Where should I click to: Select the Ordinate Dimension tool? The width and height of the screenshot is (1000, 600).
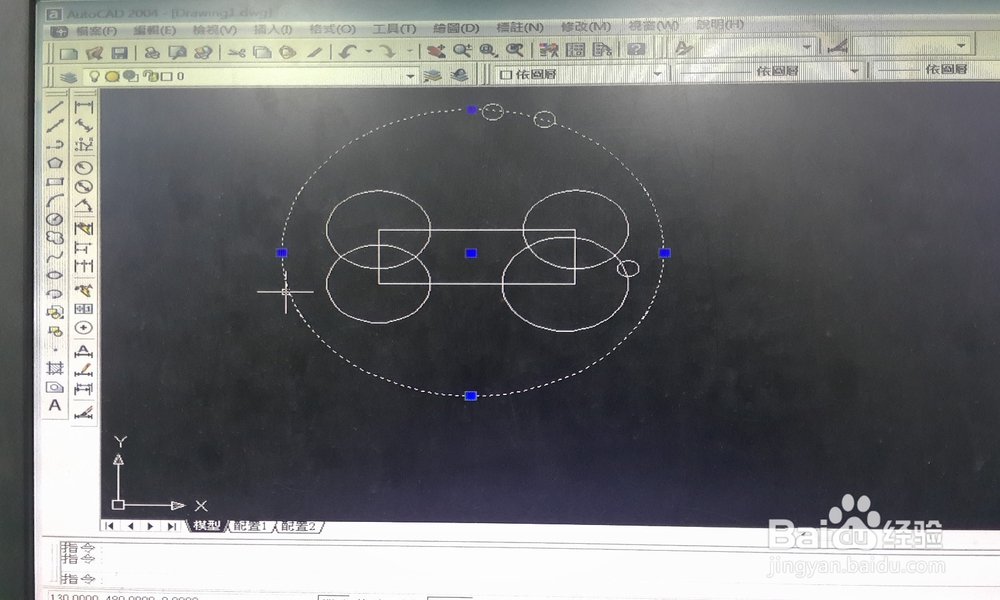[84, 145]
